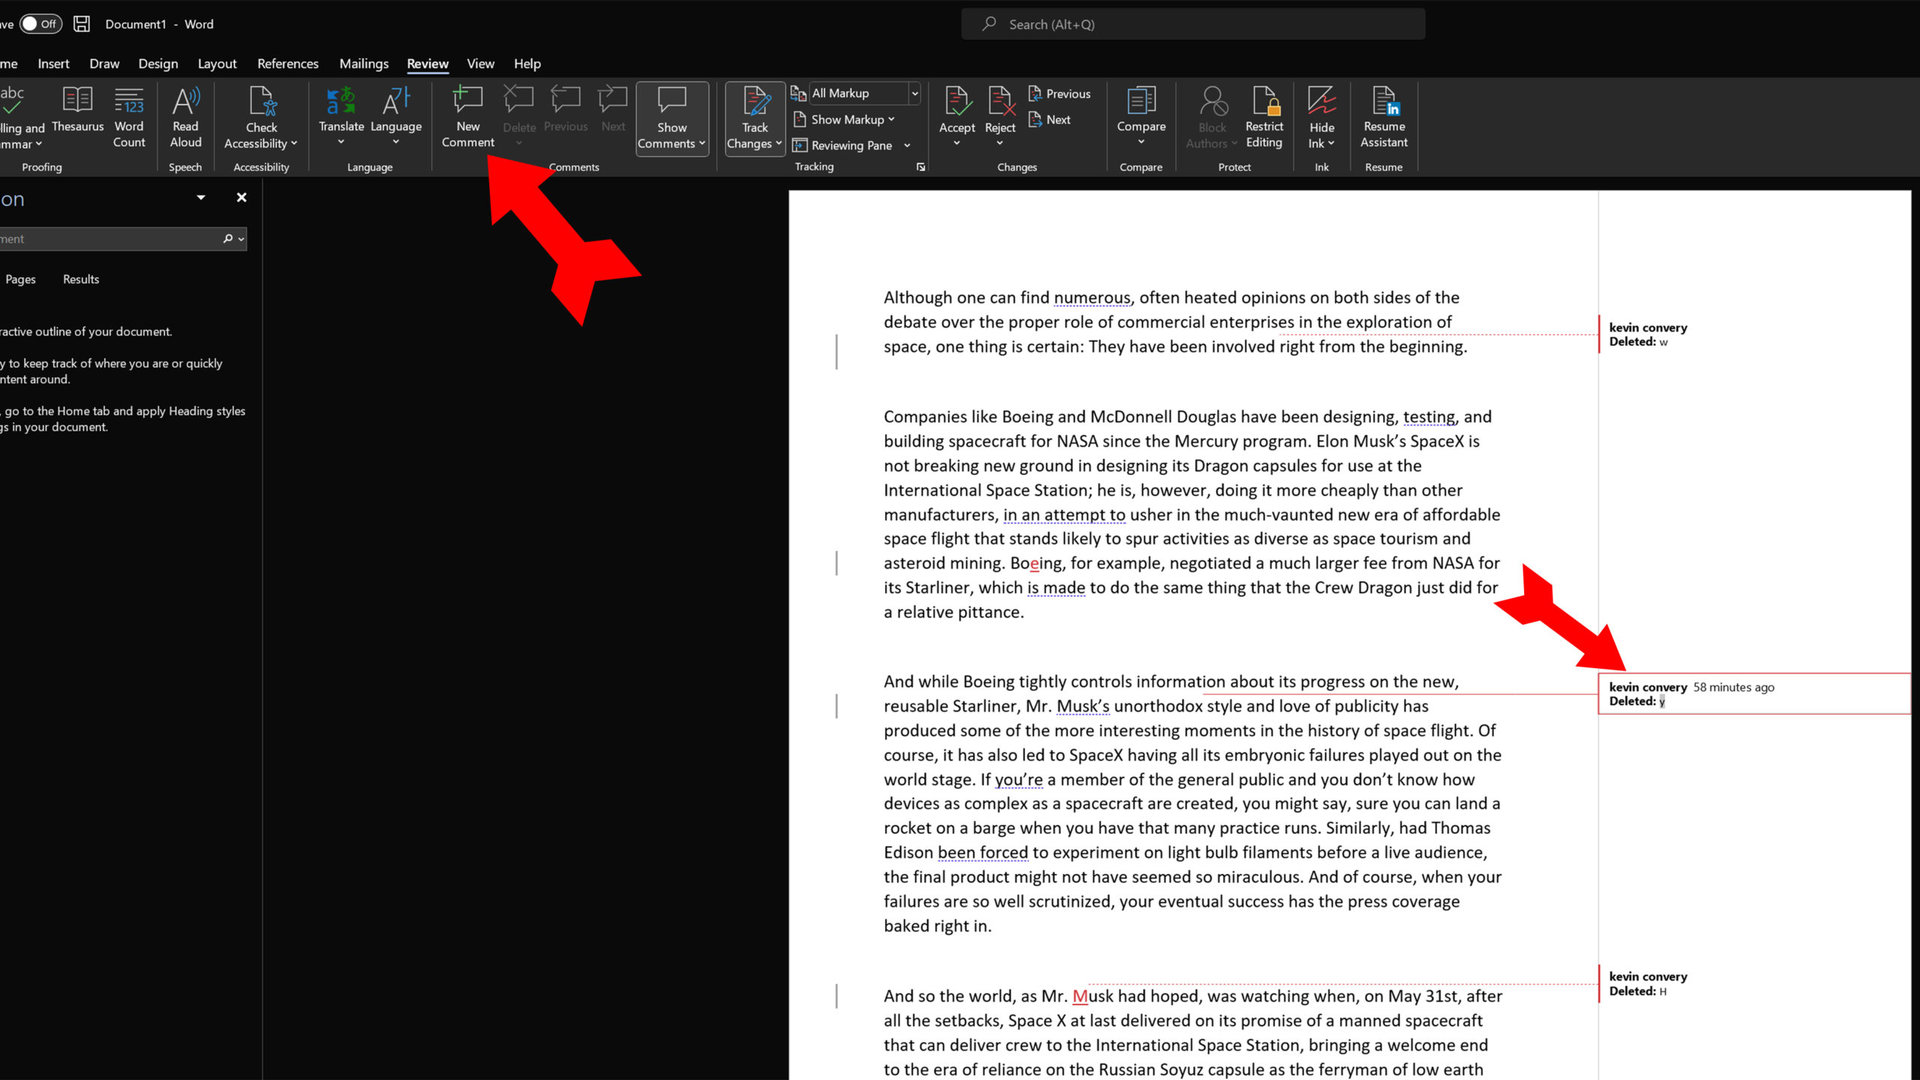
Task: Click the Compare documents icon
Action: (1141, 101)
